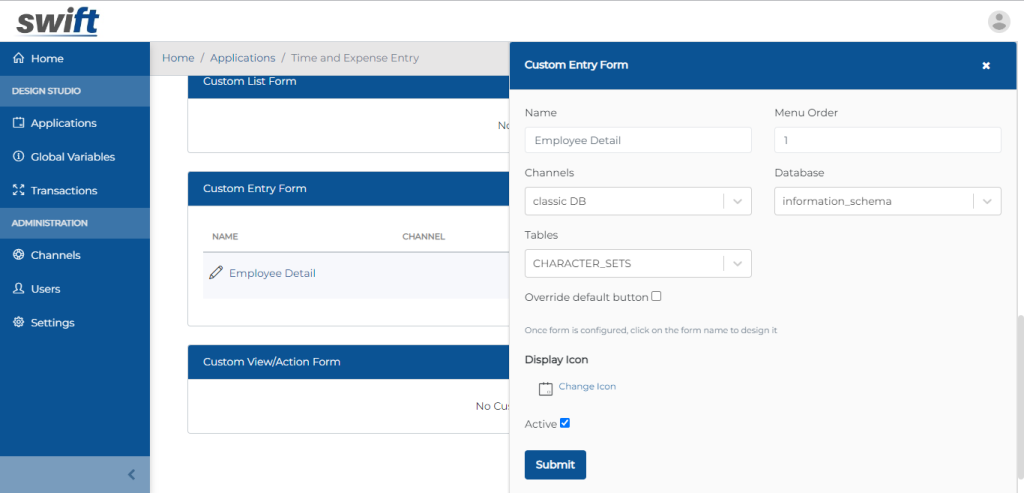Click pencil edit icon beside Employee Detail
Screen dimensions: 1024x493
tap(216, 273)
